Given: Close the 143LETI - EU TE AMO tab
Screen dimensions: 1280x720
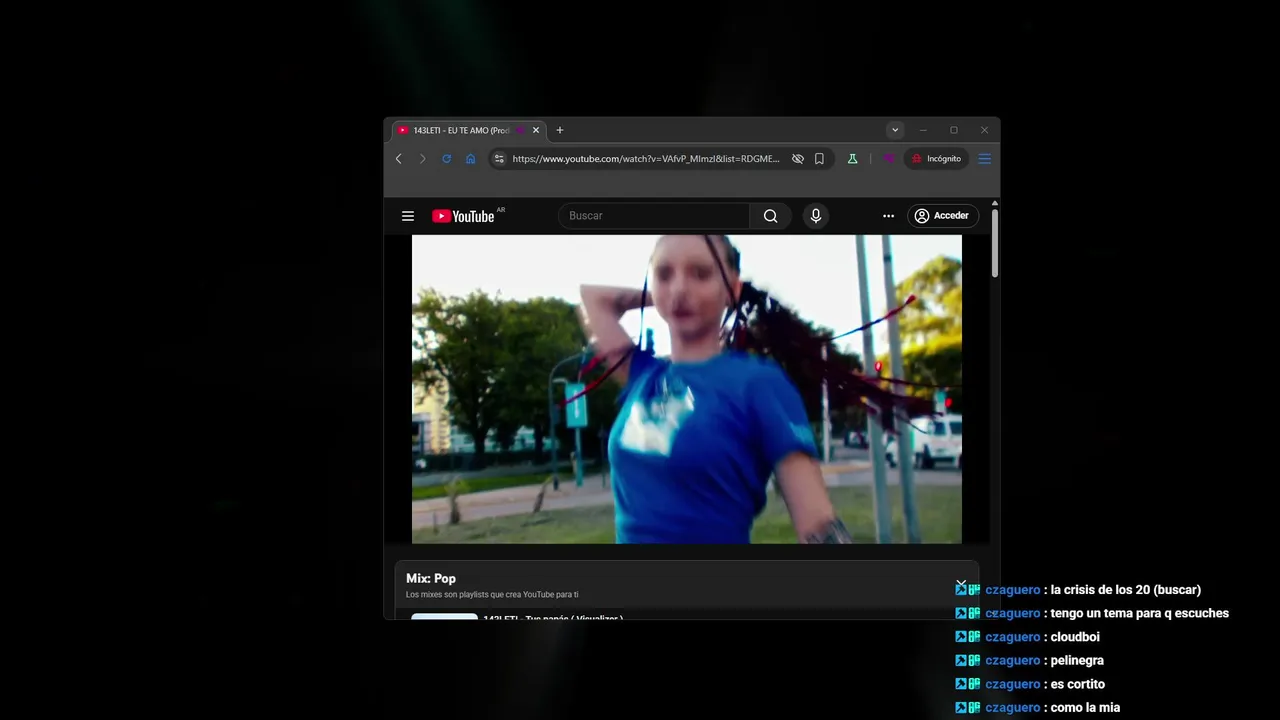Looking at the screenshot, I should [536, 130].
